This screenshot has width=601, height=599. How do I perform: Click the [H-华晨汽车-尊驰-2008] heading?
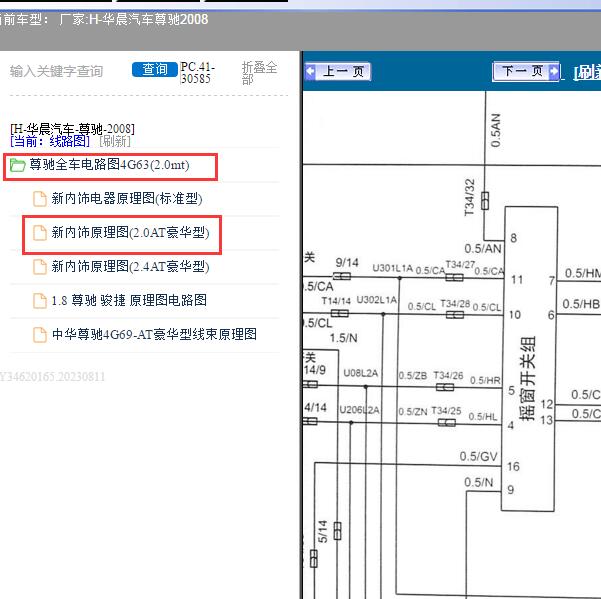tap(72, 128)
